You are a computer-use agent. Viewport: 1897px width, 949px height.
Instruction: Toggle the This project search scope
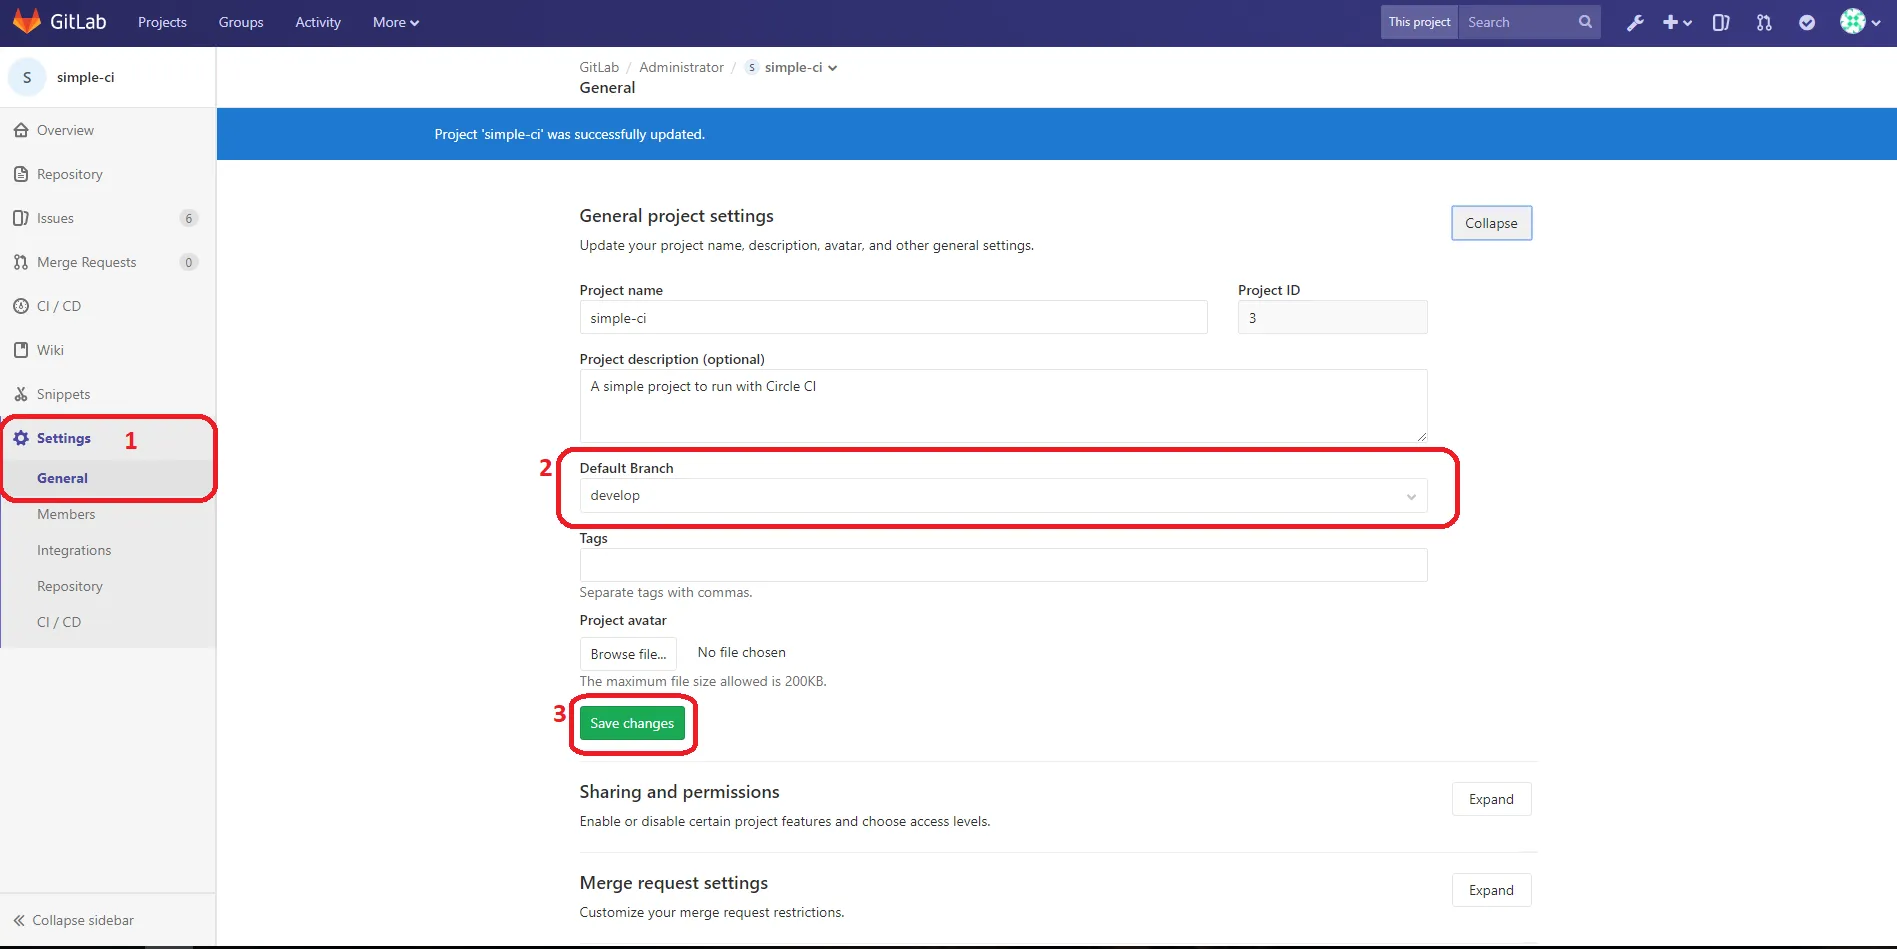[x=1418, y=21]
